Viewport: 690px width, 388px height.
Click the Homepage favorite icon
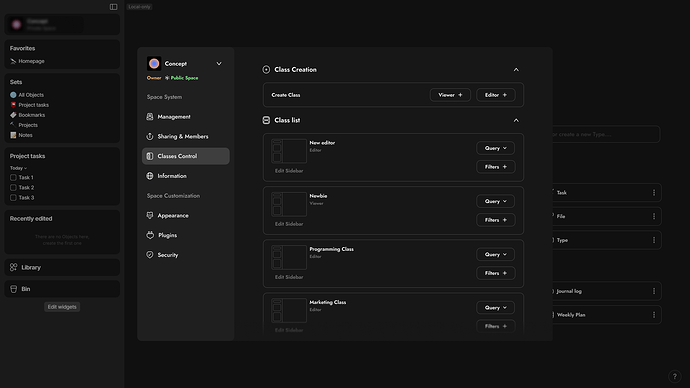point(13,61)
